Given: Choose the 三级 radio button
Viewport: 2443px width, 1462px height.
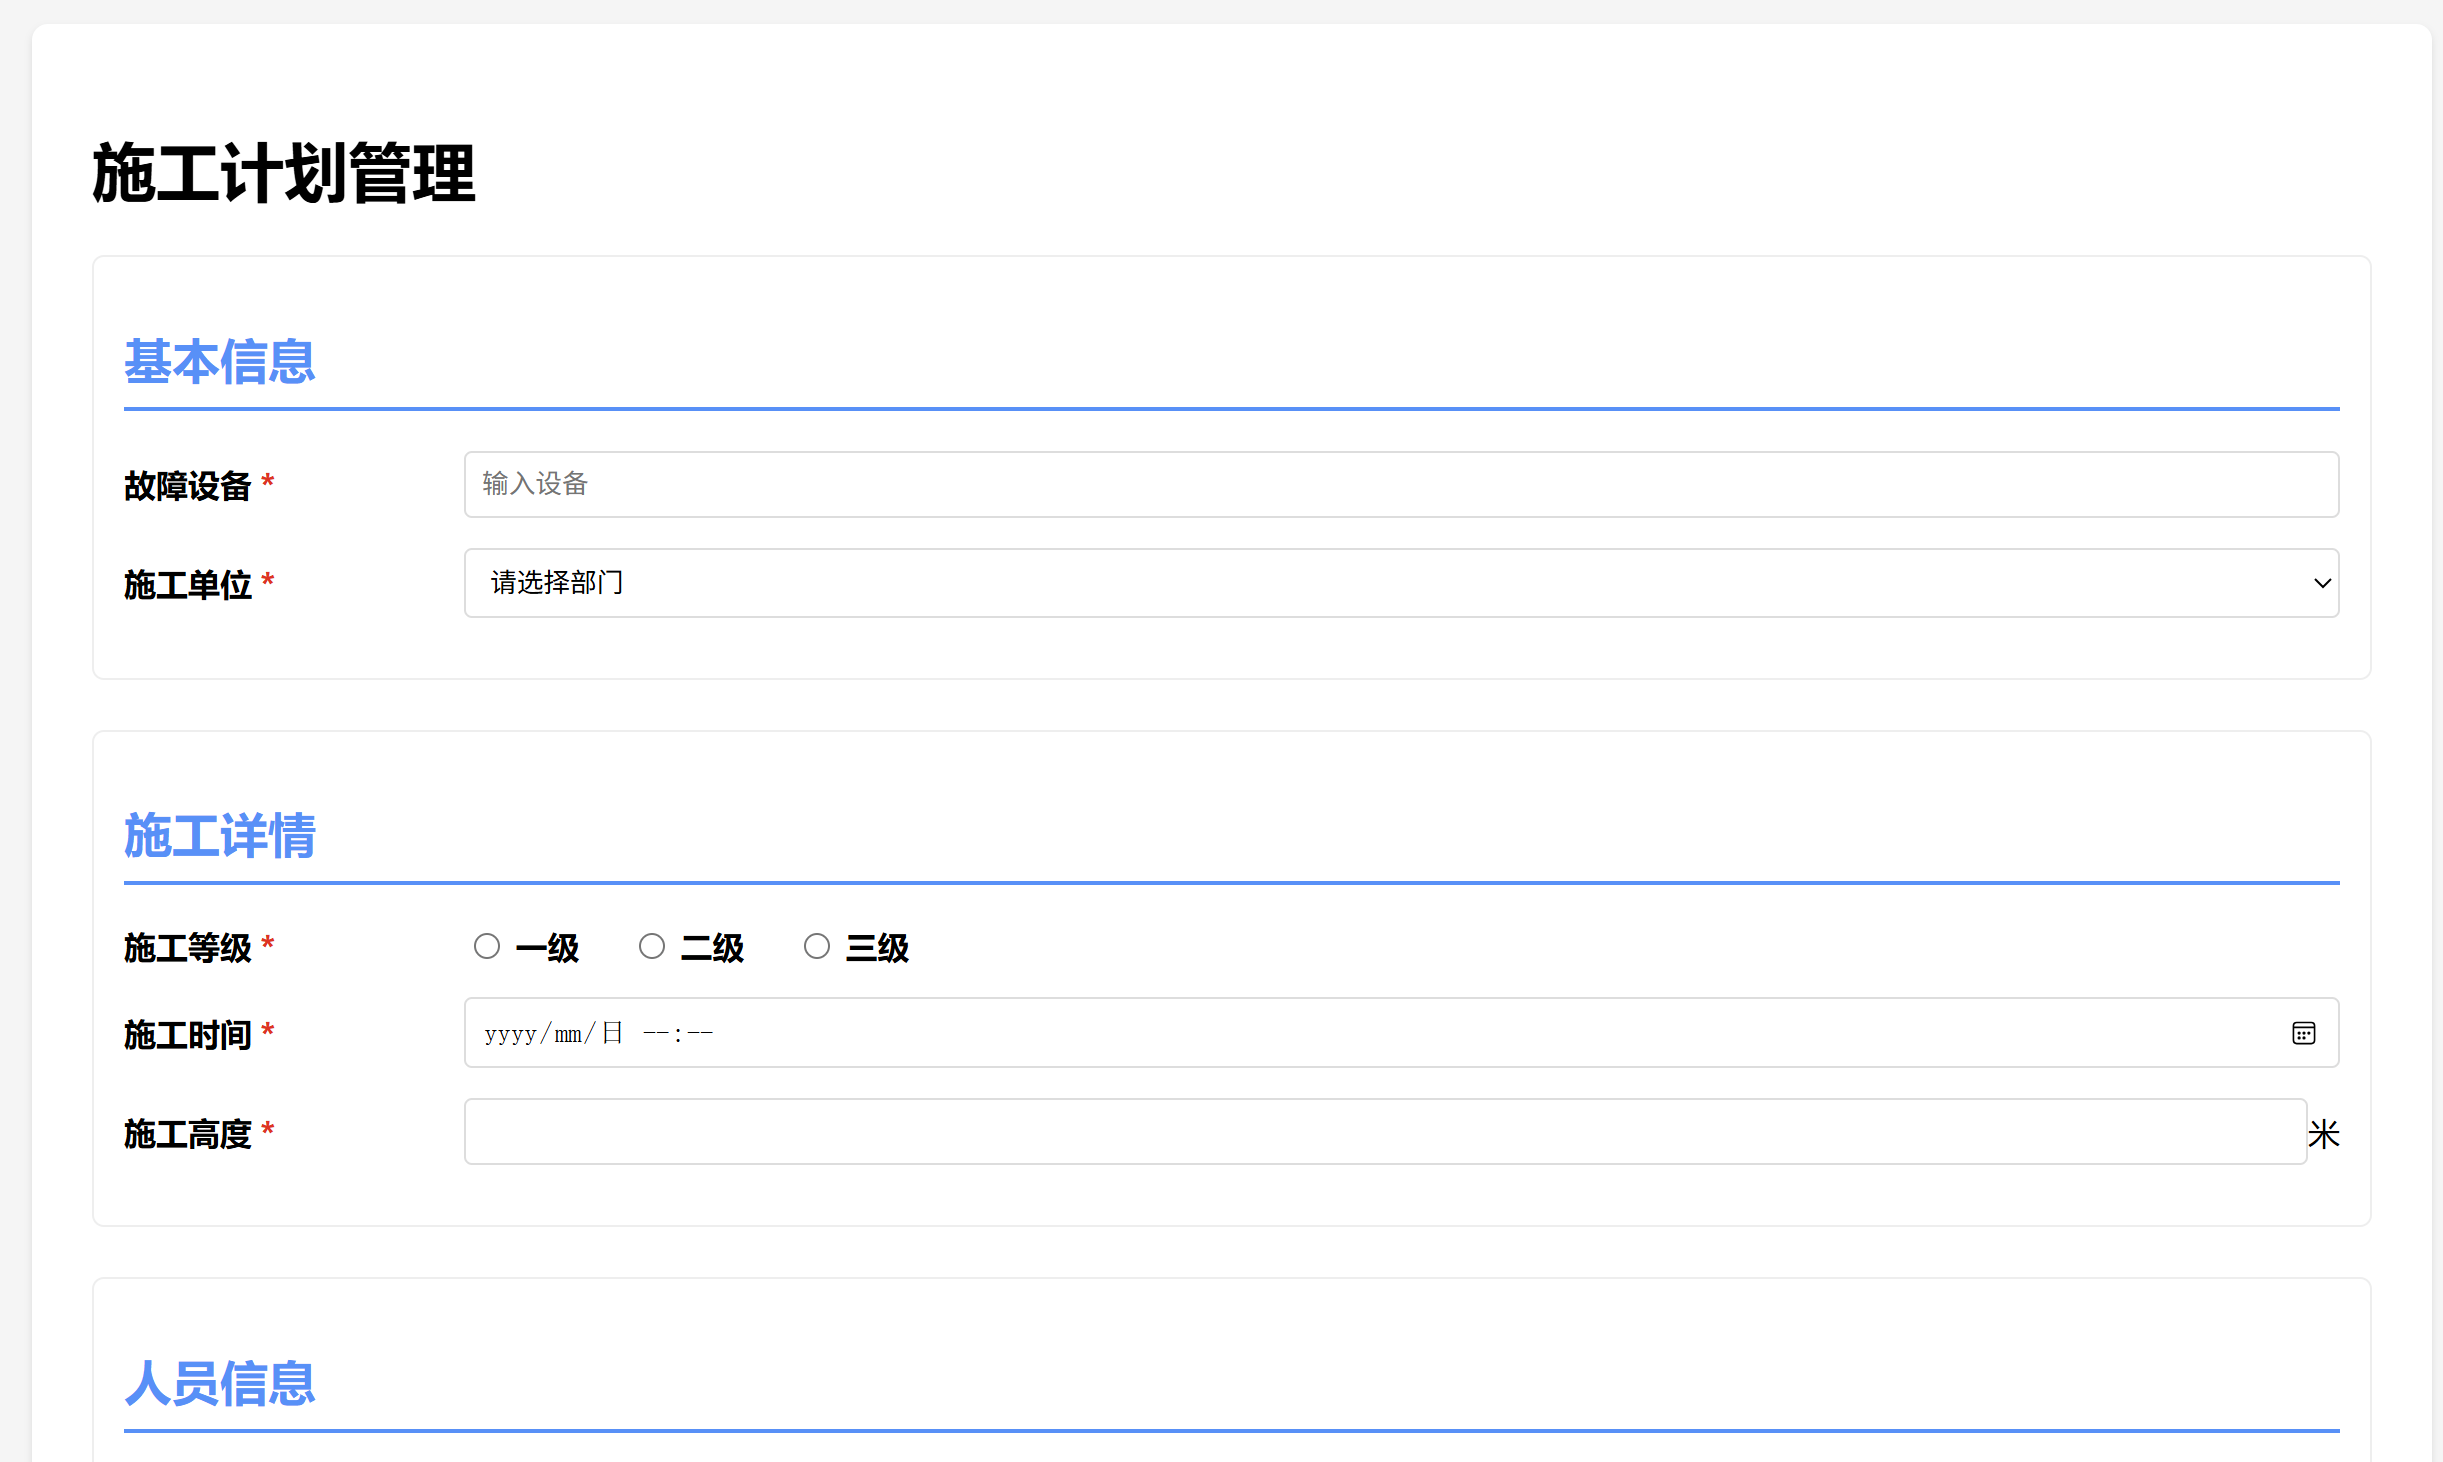Looking at the screenshot, I should coord(817,946).
